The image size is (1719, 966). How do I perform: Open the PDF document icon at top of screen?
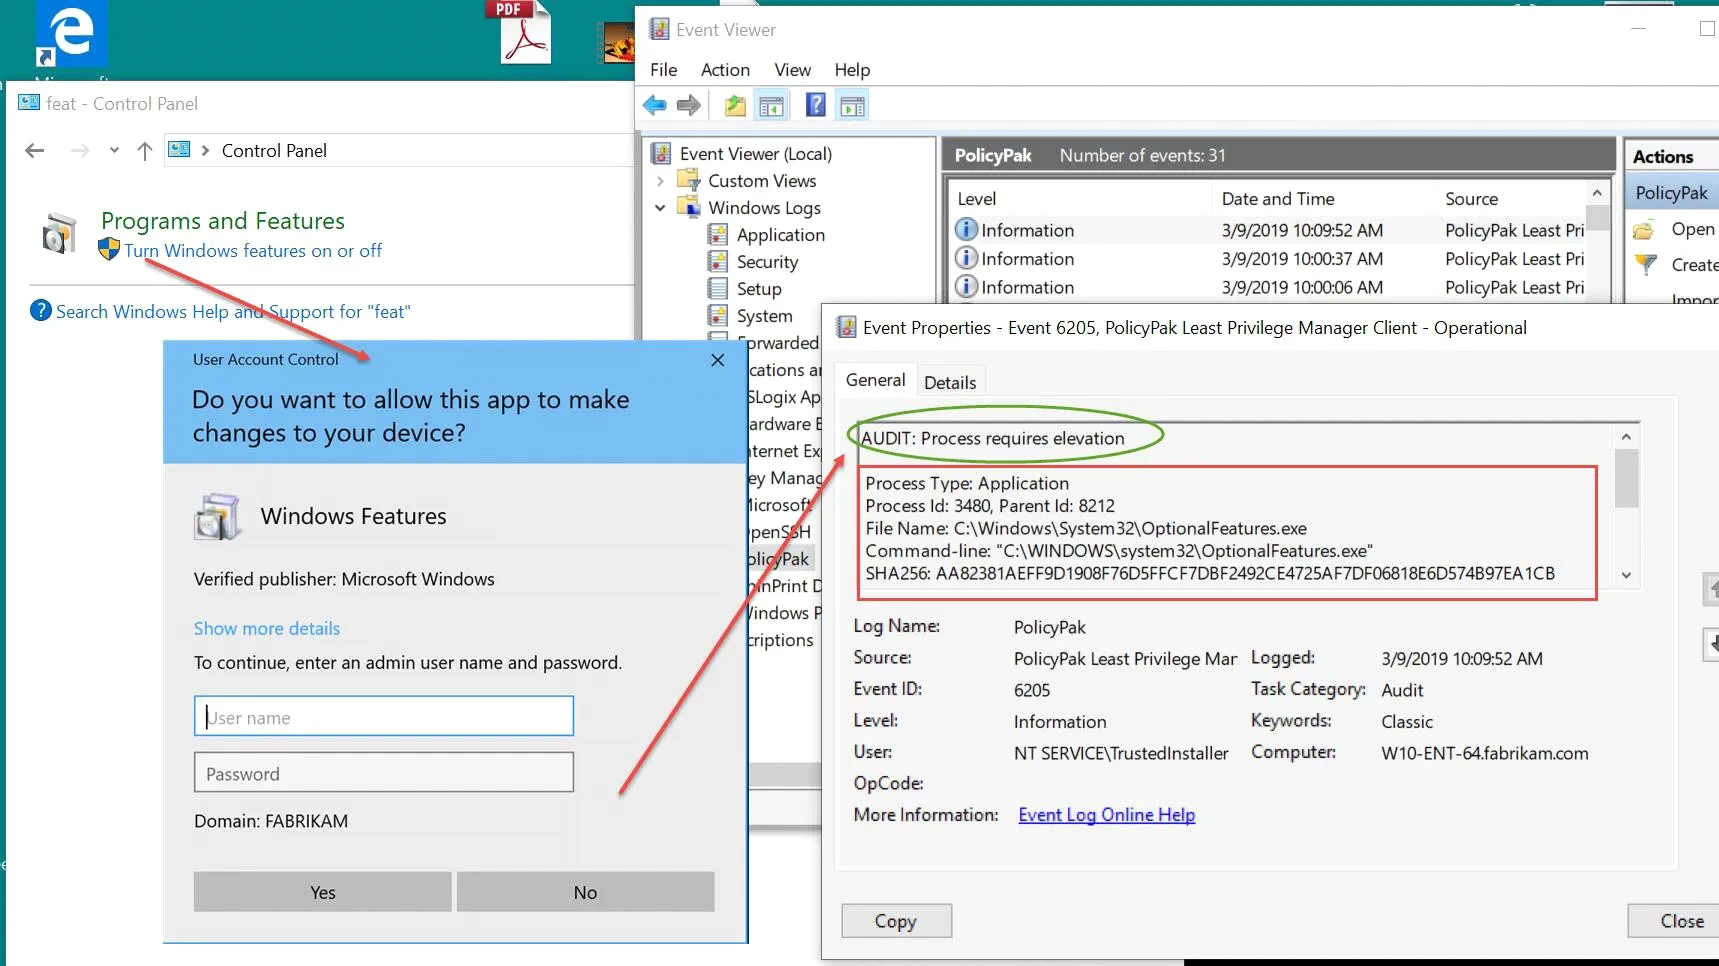point(519,33)
